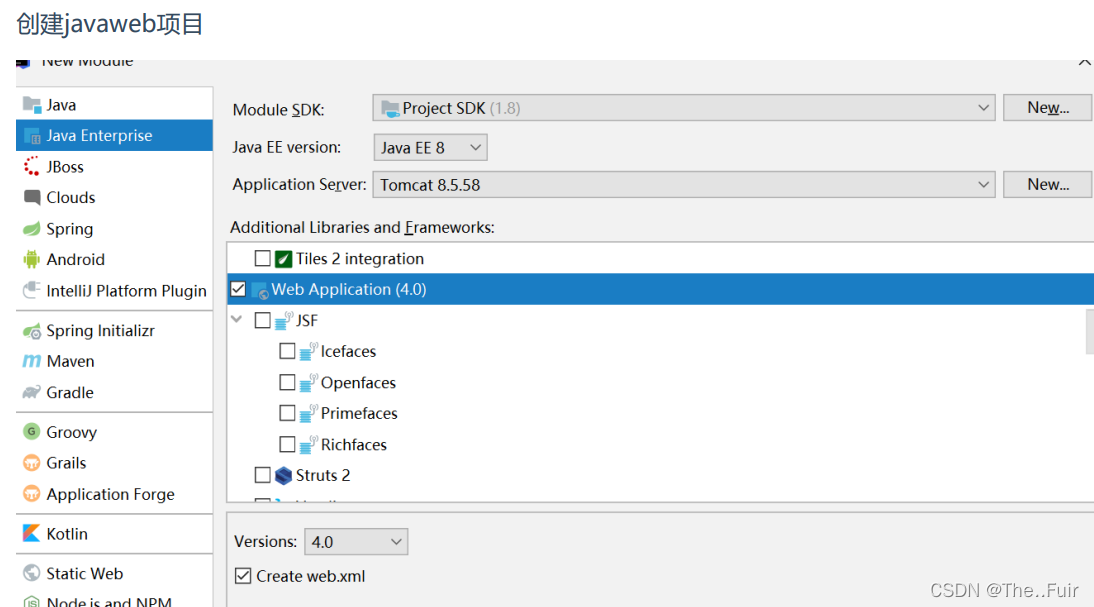Open the Versions 4.0 dropdown
The height and width of the screenshot is (607, 1094).
tap(356, 541)
